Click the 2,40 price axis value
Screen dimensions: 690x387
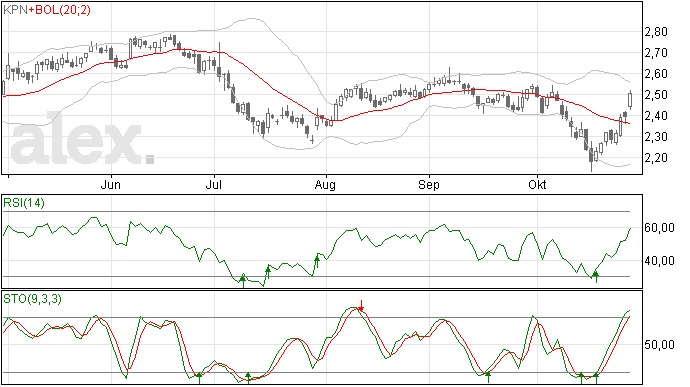[x=656, y=116]
